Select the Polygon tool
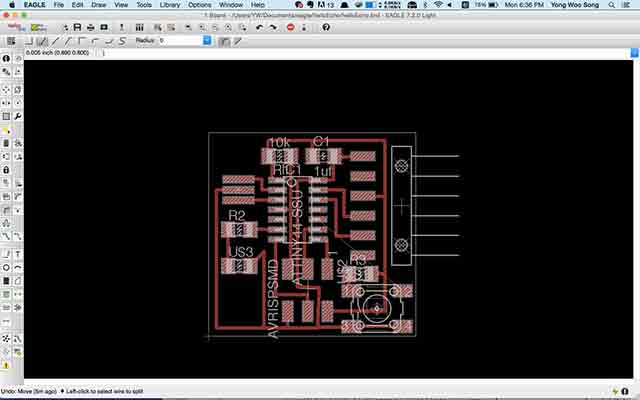The height and width of the screenshot is (400, 640). point(18,281)
